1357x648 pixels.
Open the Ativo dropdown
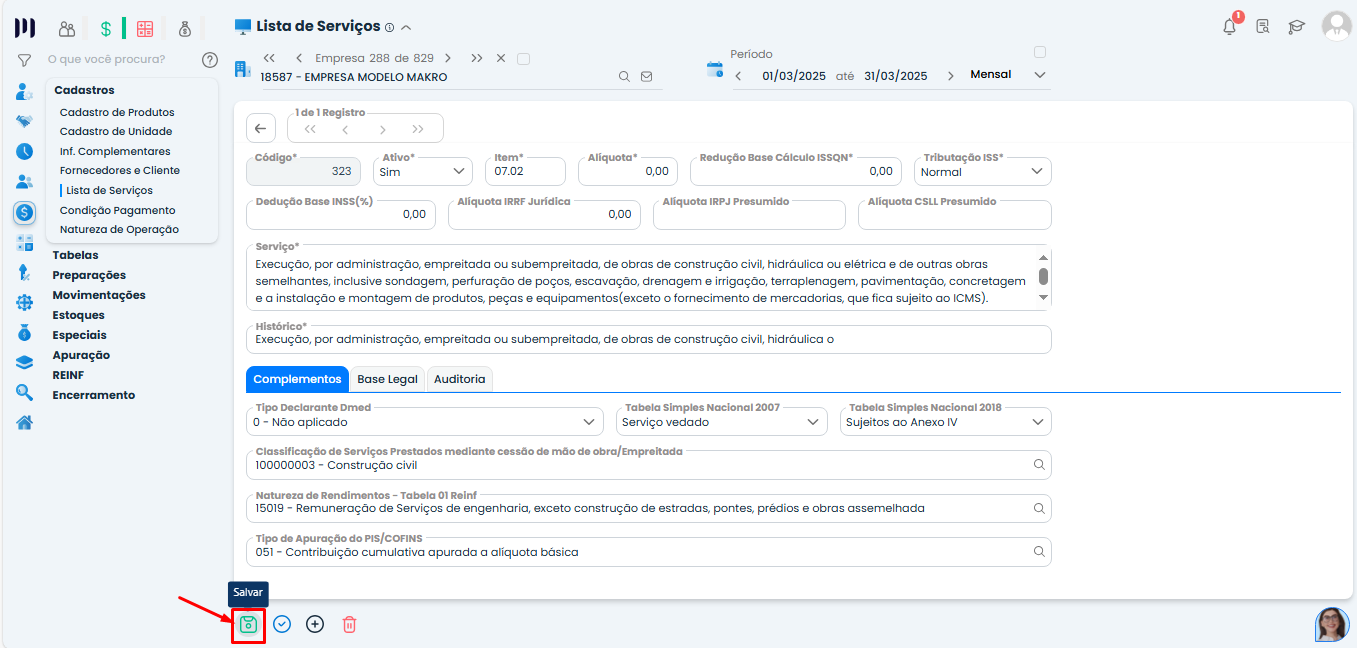[x=424, y=172]
